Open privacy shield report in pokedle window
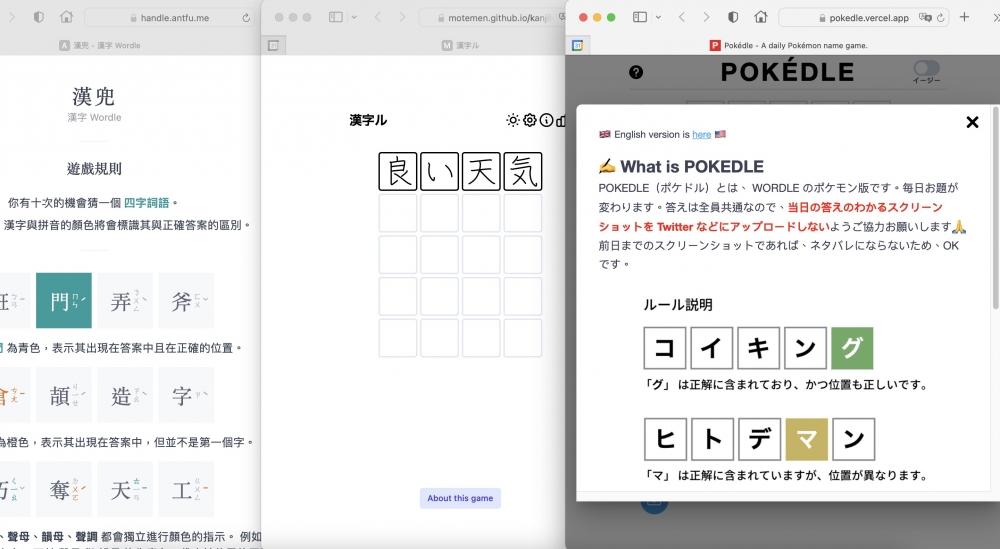This screenshot has width=1000, height=549. coord(733,17)
